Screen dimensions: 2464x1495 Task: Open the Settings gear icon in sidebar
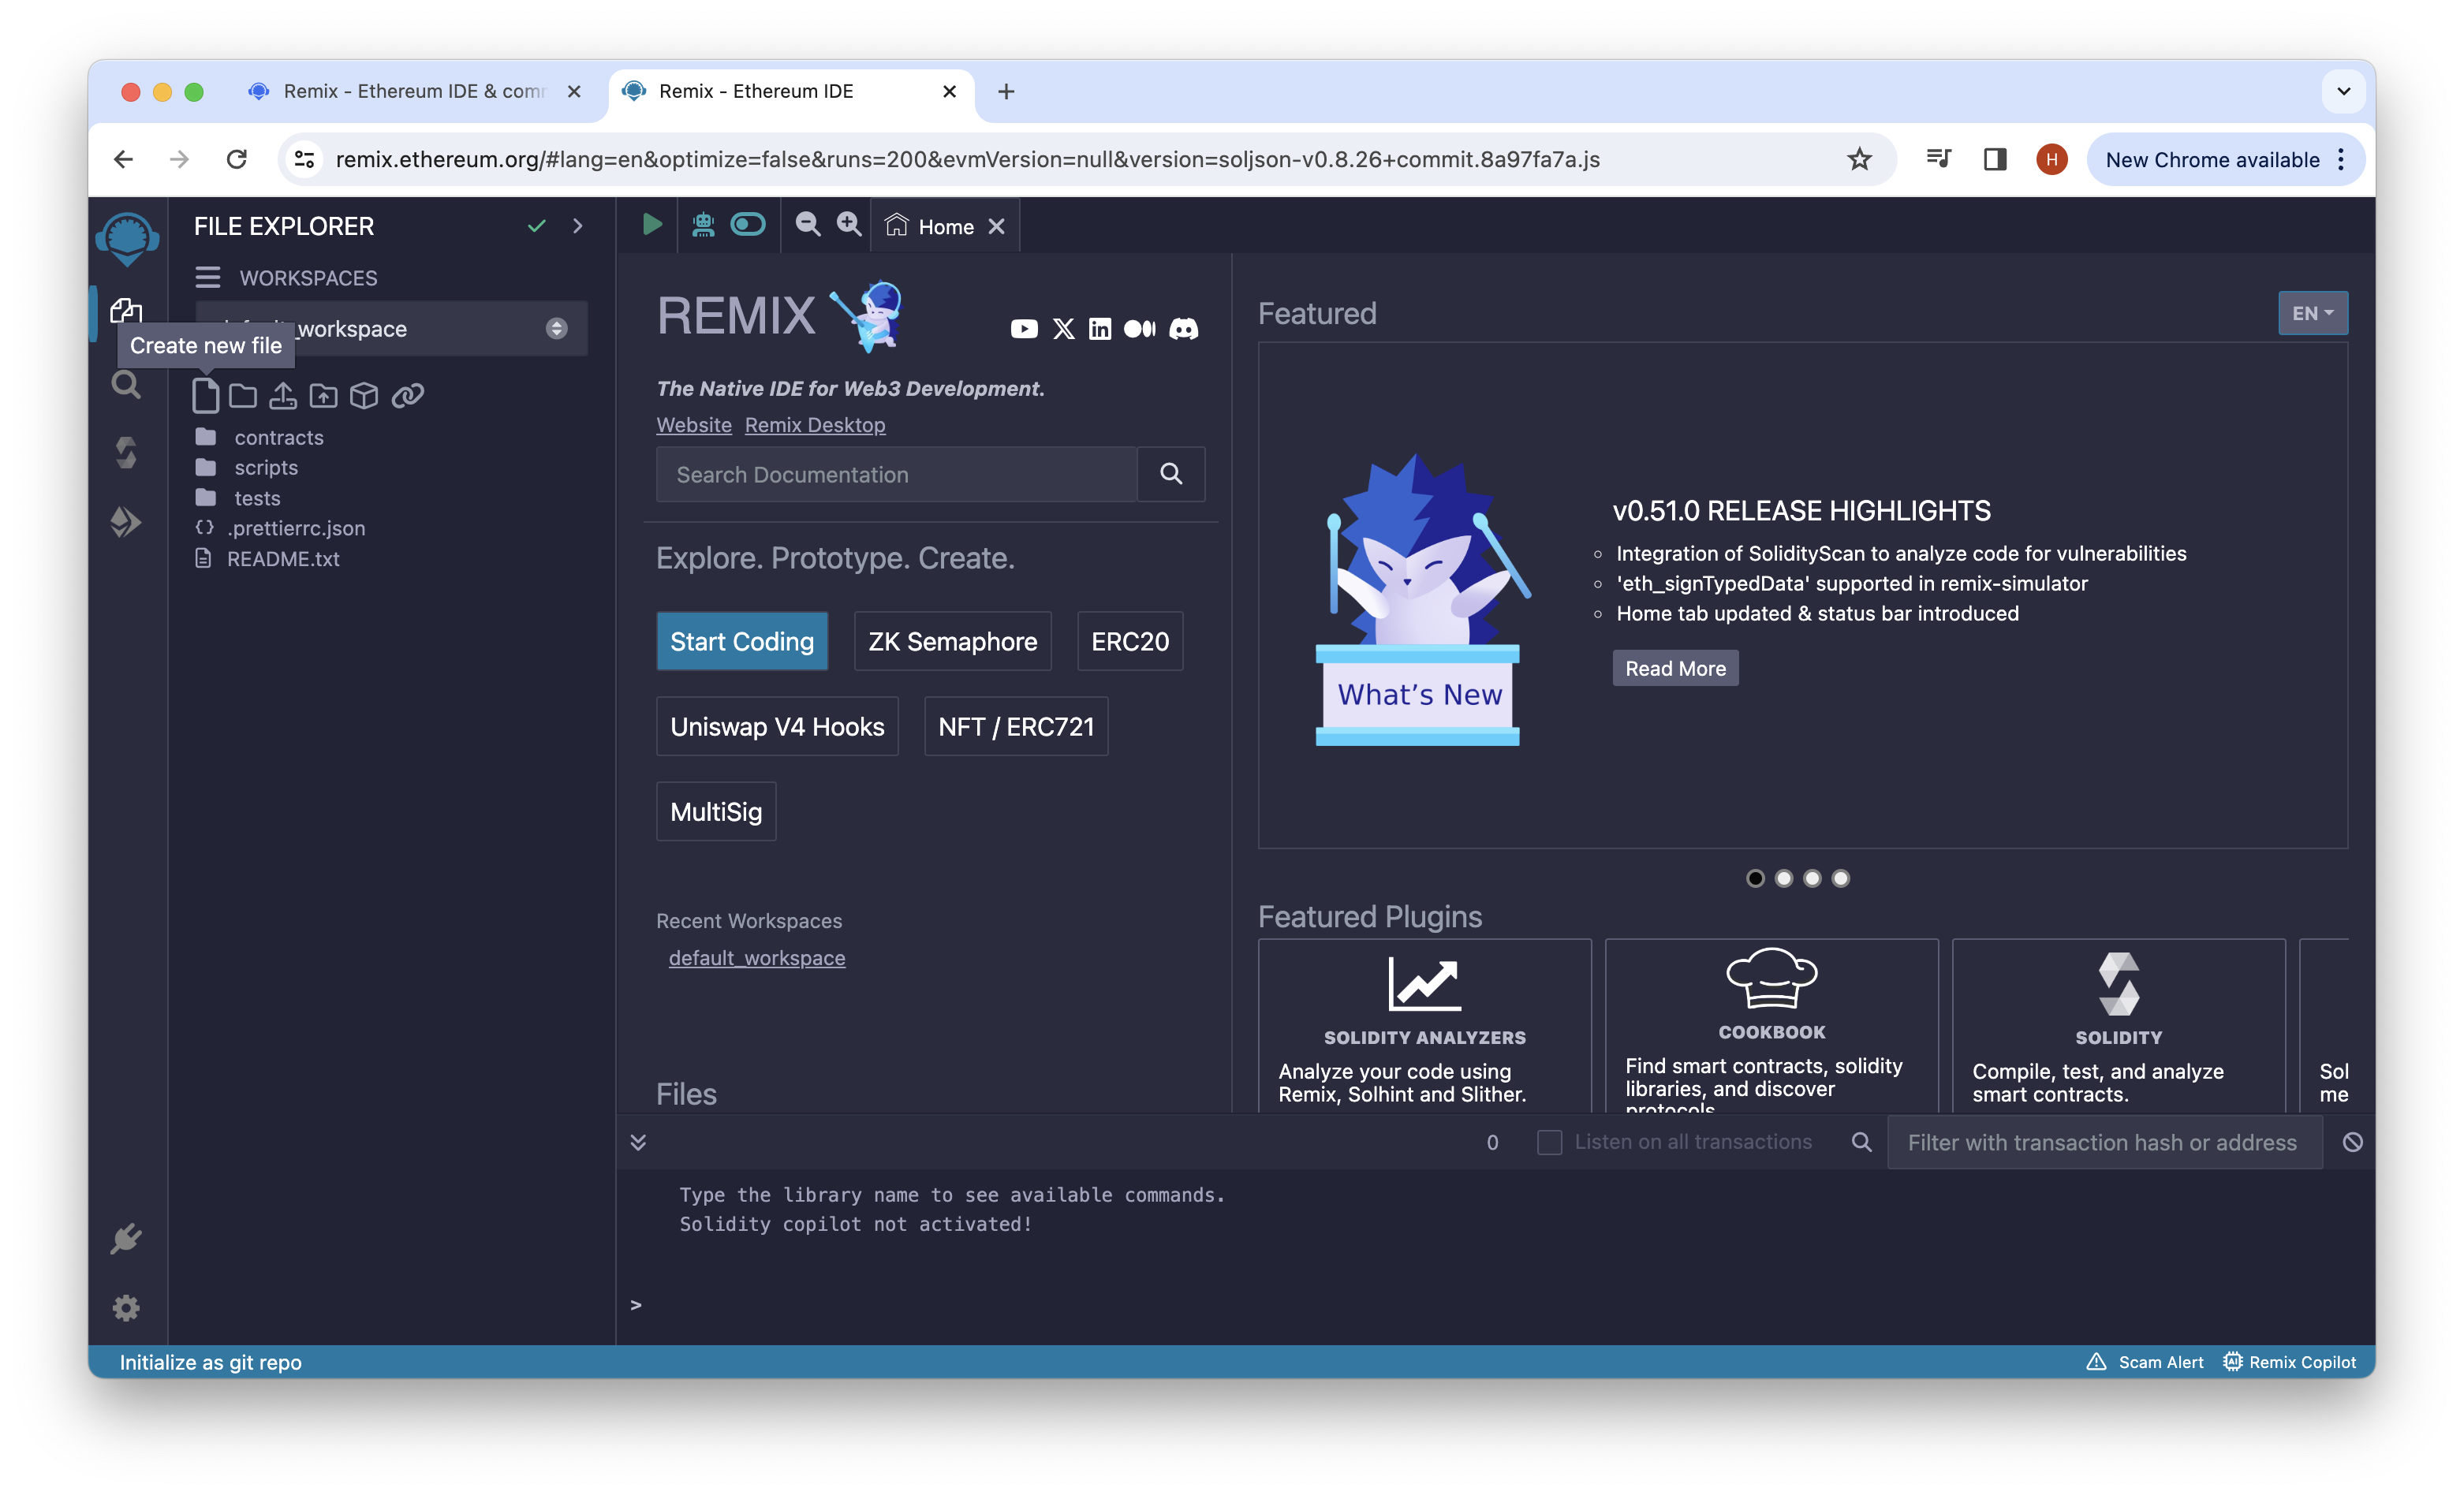point(126,1307)
